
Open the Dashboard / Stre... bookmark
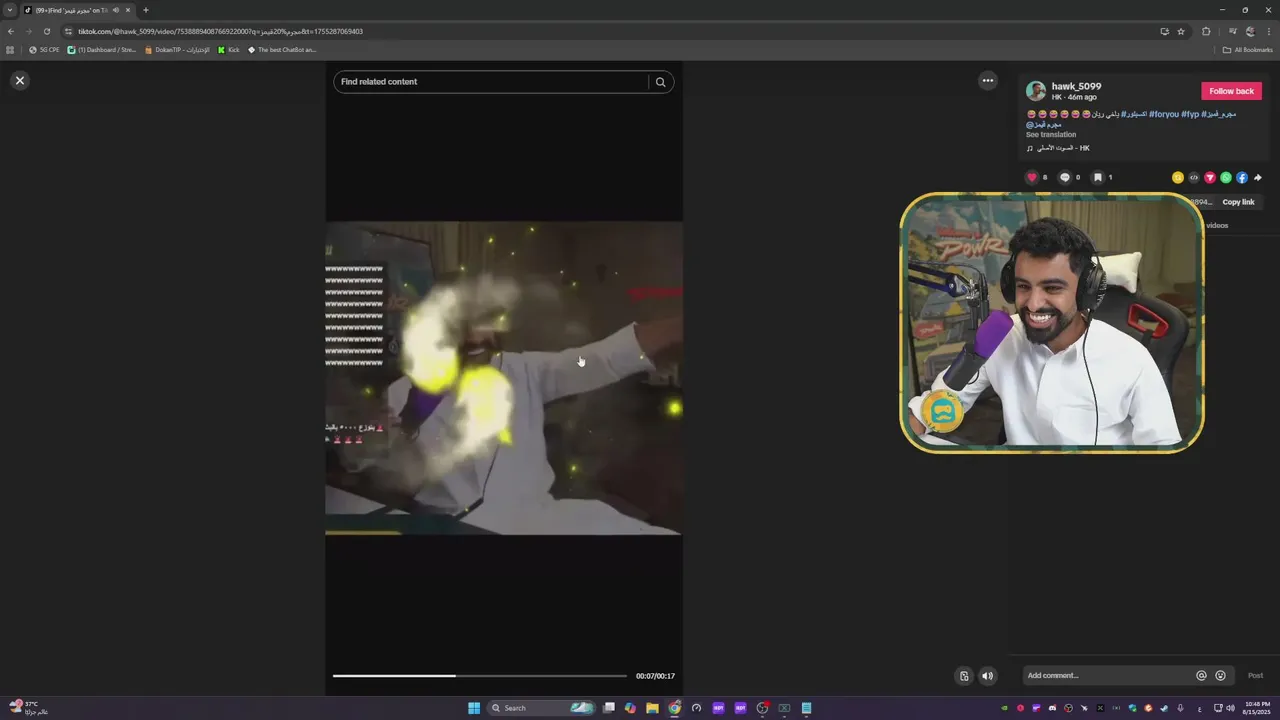point(102,50)
